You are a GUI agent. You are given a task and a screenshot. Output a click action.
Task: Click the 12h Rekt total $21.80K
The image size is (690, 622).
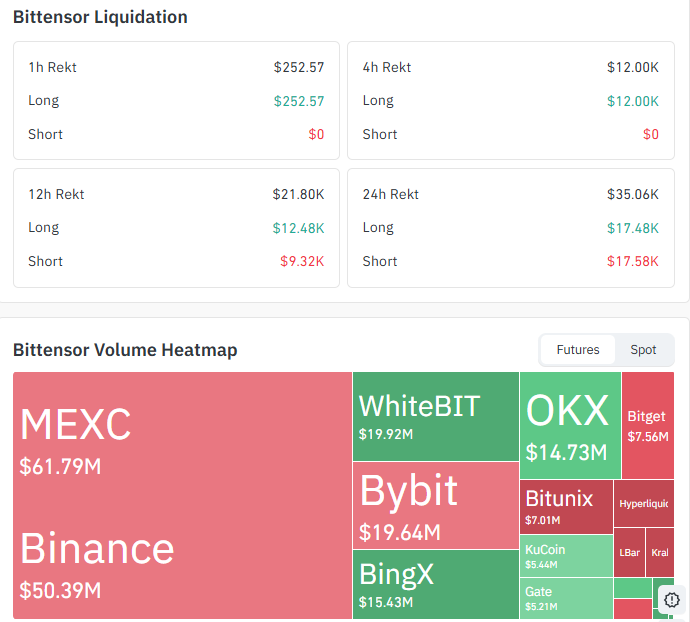298,194
